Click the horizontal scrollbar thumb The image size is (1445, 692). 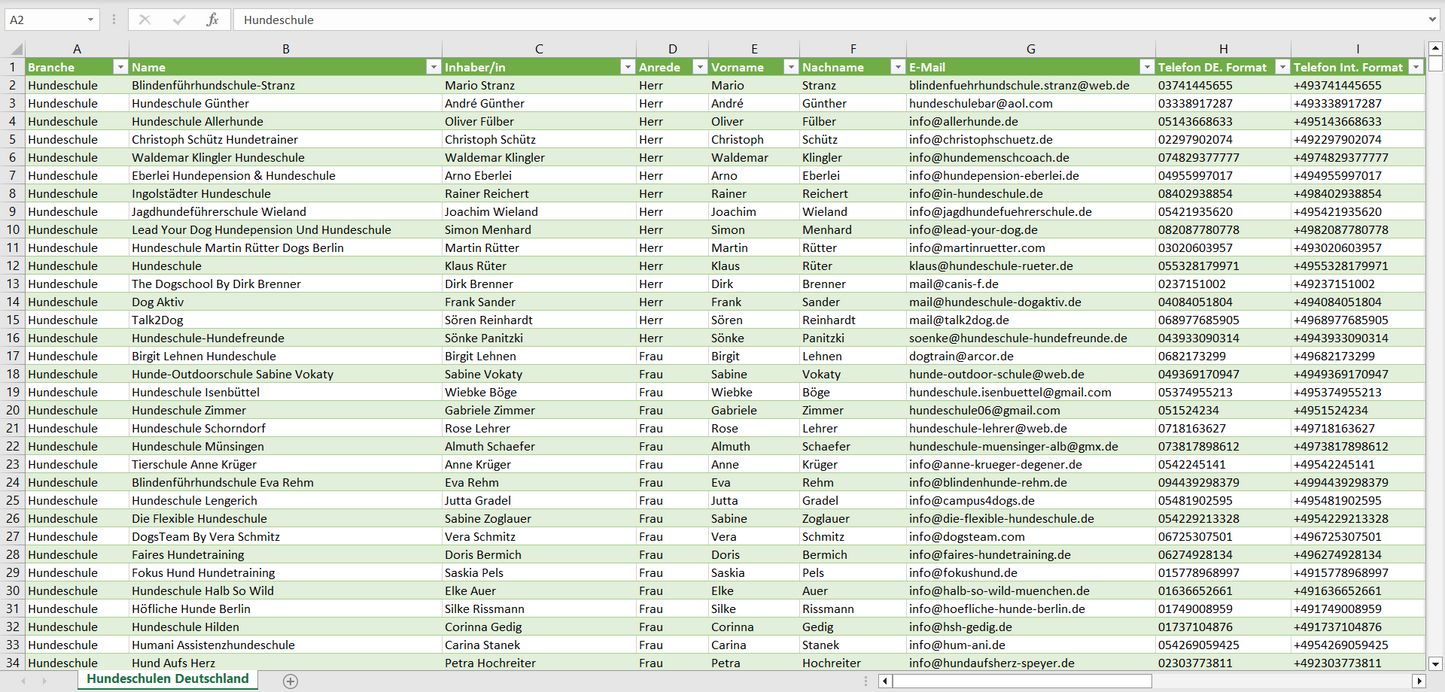click(1021, 681)
